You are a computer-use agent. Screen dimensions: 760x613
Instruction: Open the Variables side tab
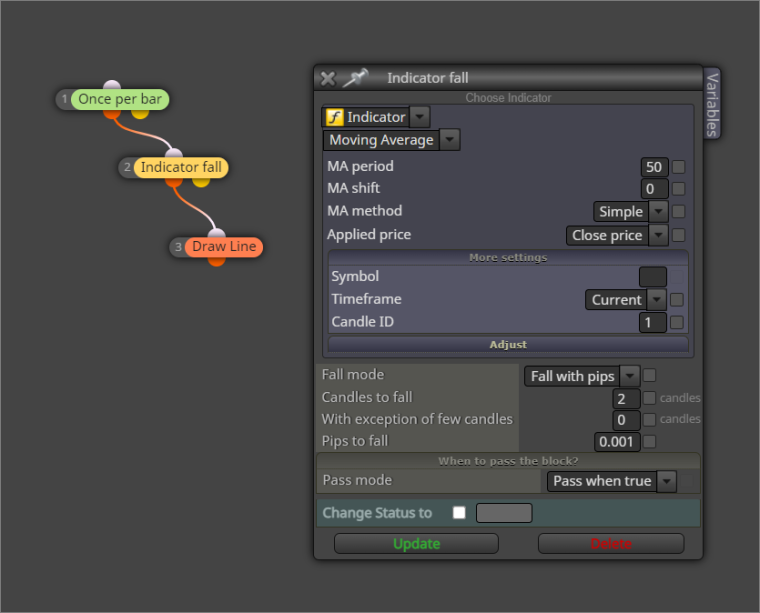tap(712, 105)
